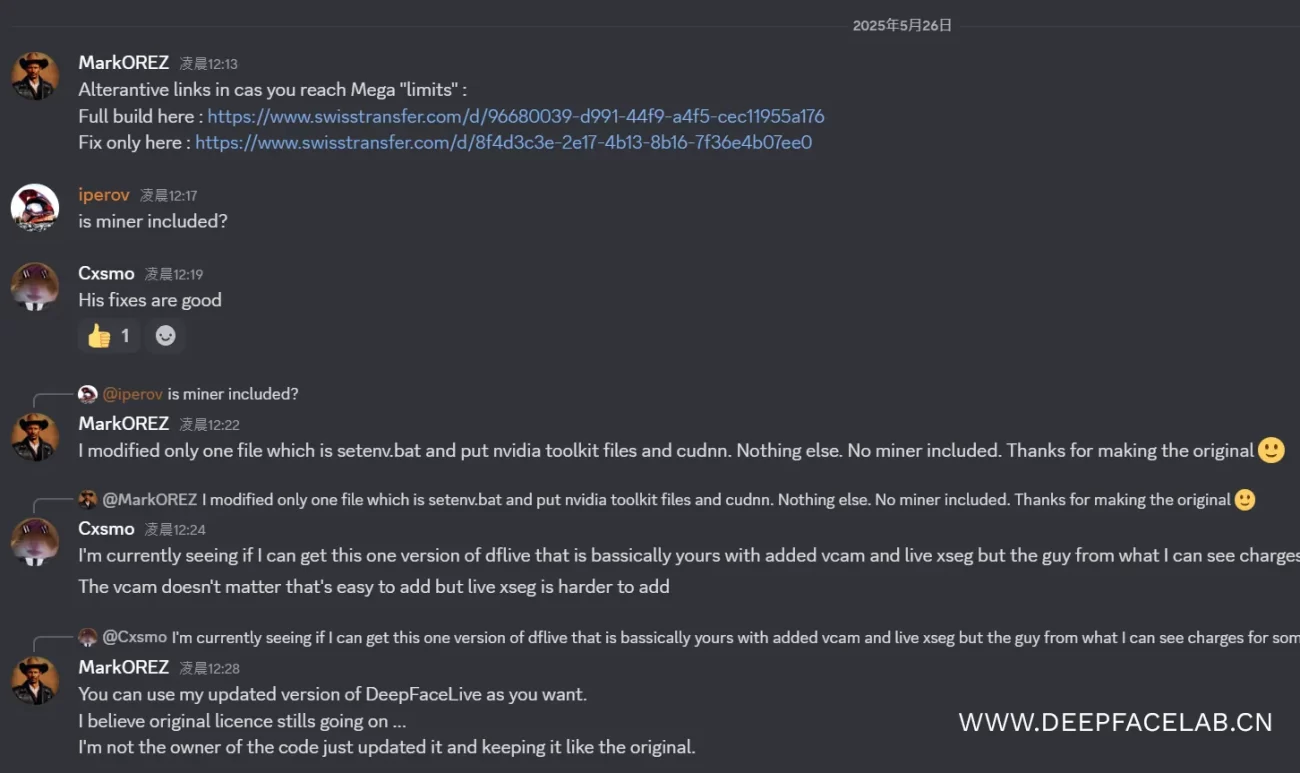Image resolution: width=1300 pixels, height=773 pixels.
Task: Click MarkOREZ's avatar on the 12:28 message
Action: (x=35, y=681)
